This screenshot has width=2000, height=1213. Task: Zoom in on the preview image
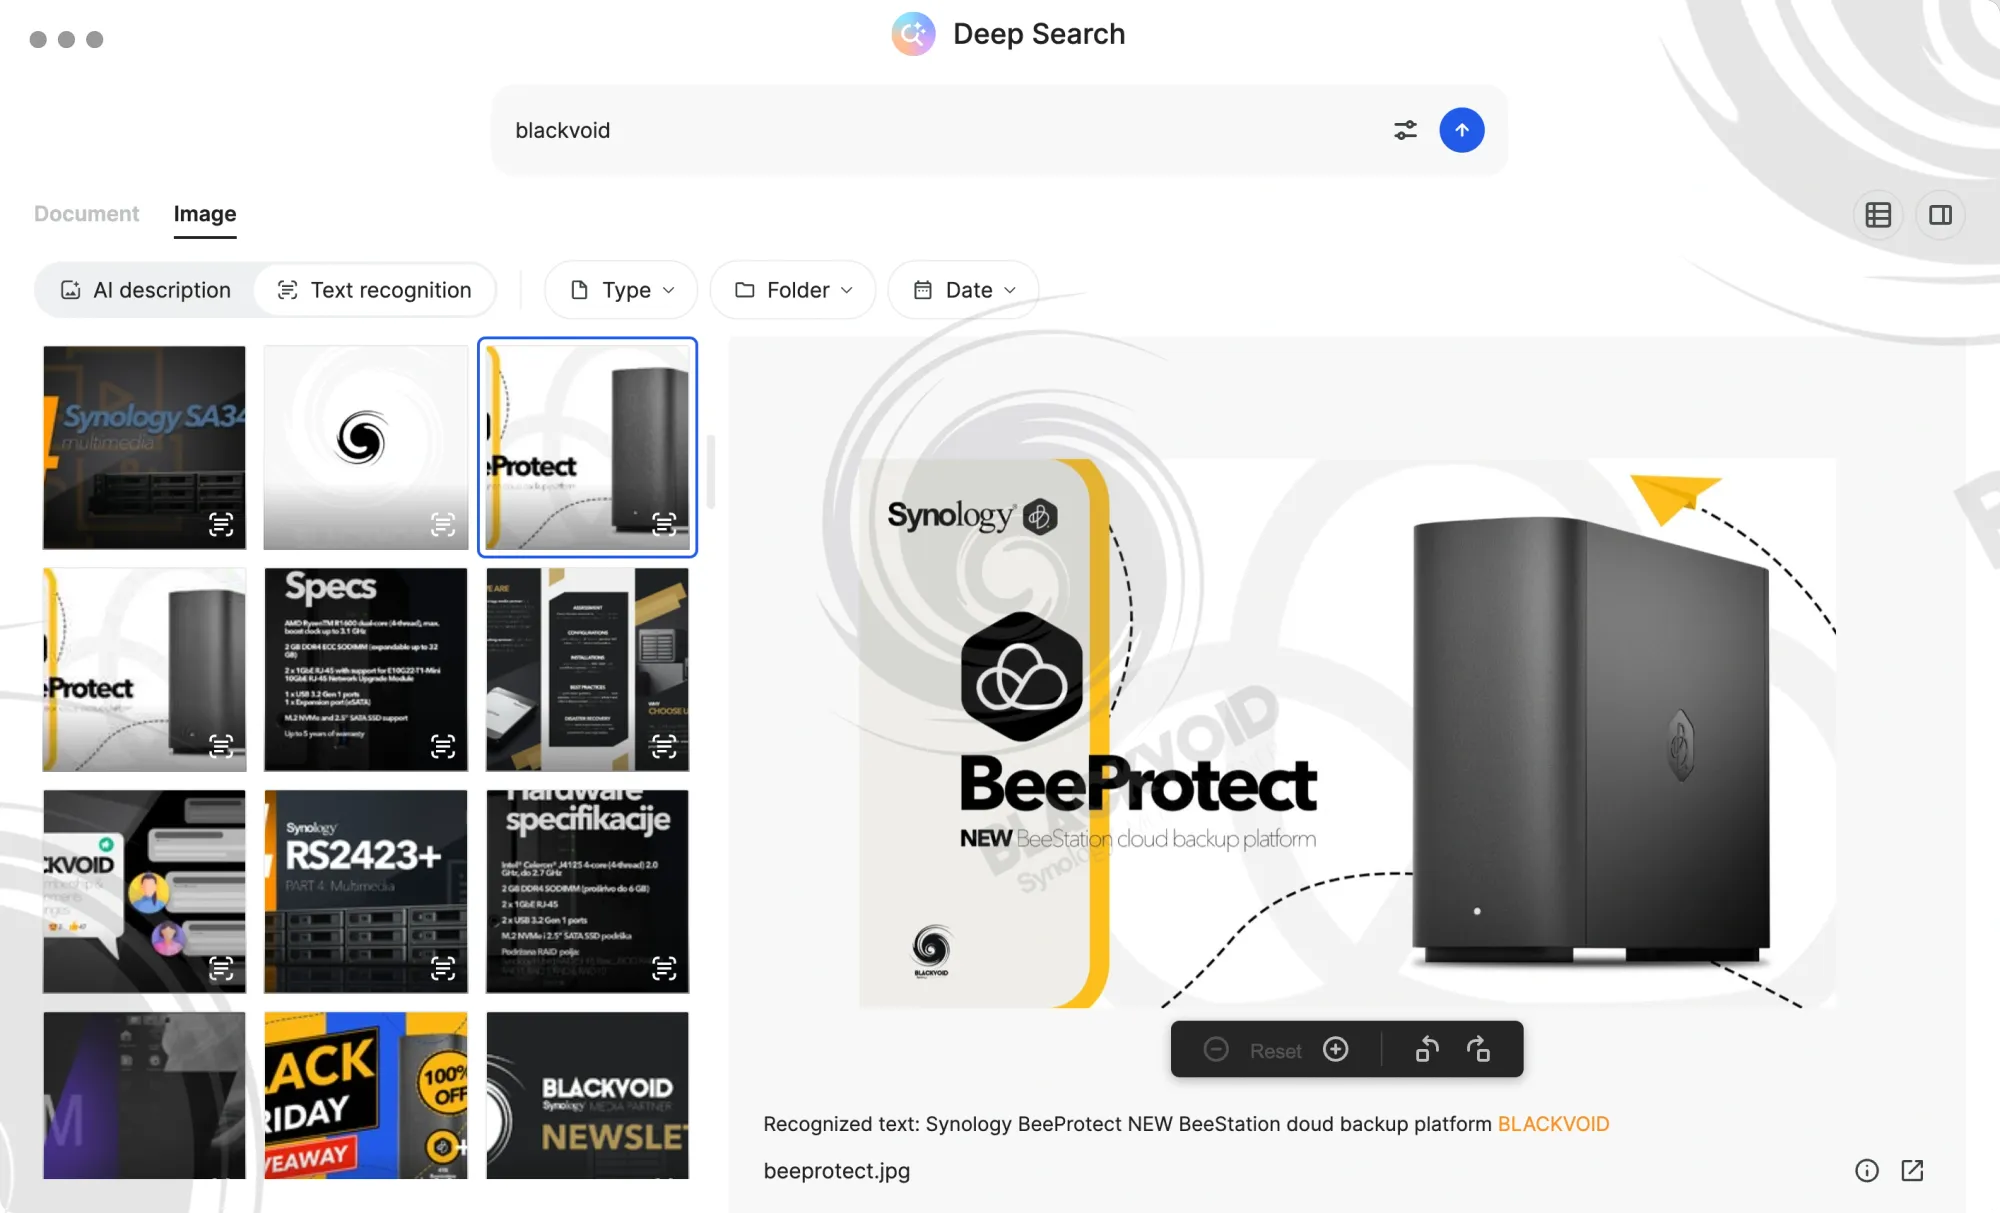pos(1335,1049)
